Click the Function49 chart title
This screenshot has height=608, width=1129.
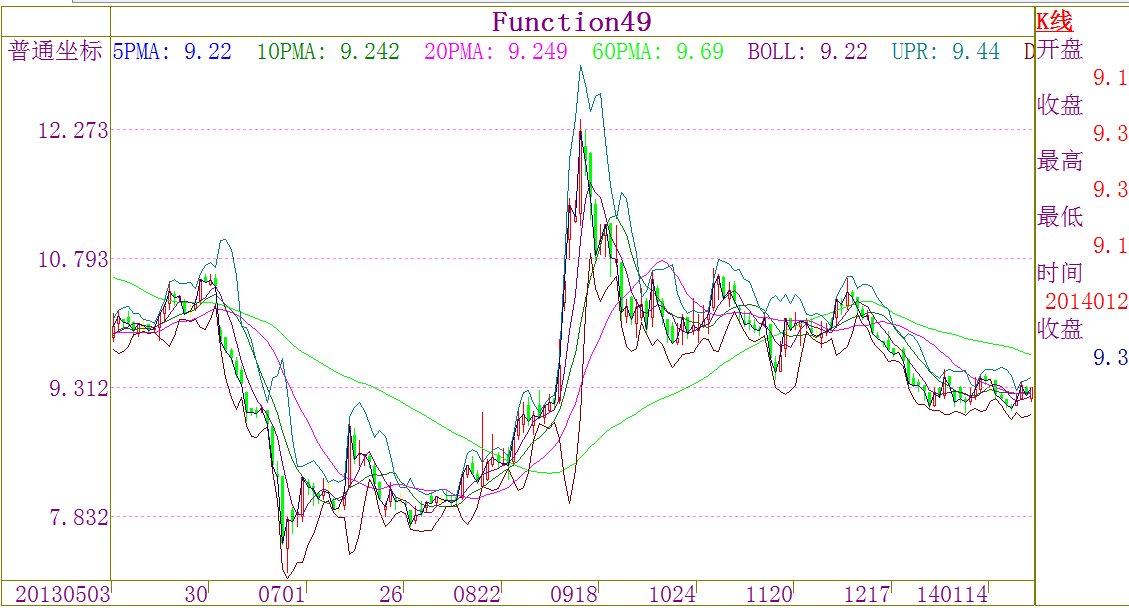click(571, 22)
